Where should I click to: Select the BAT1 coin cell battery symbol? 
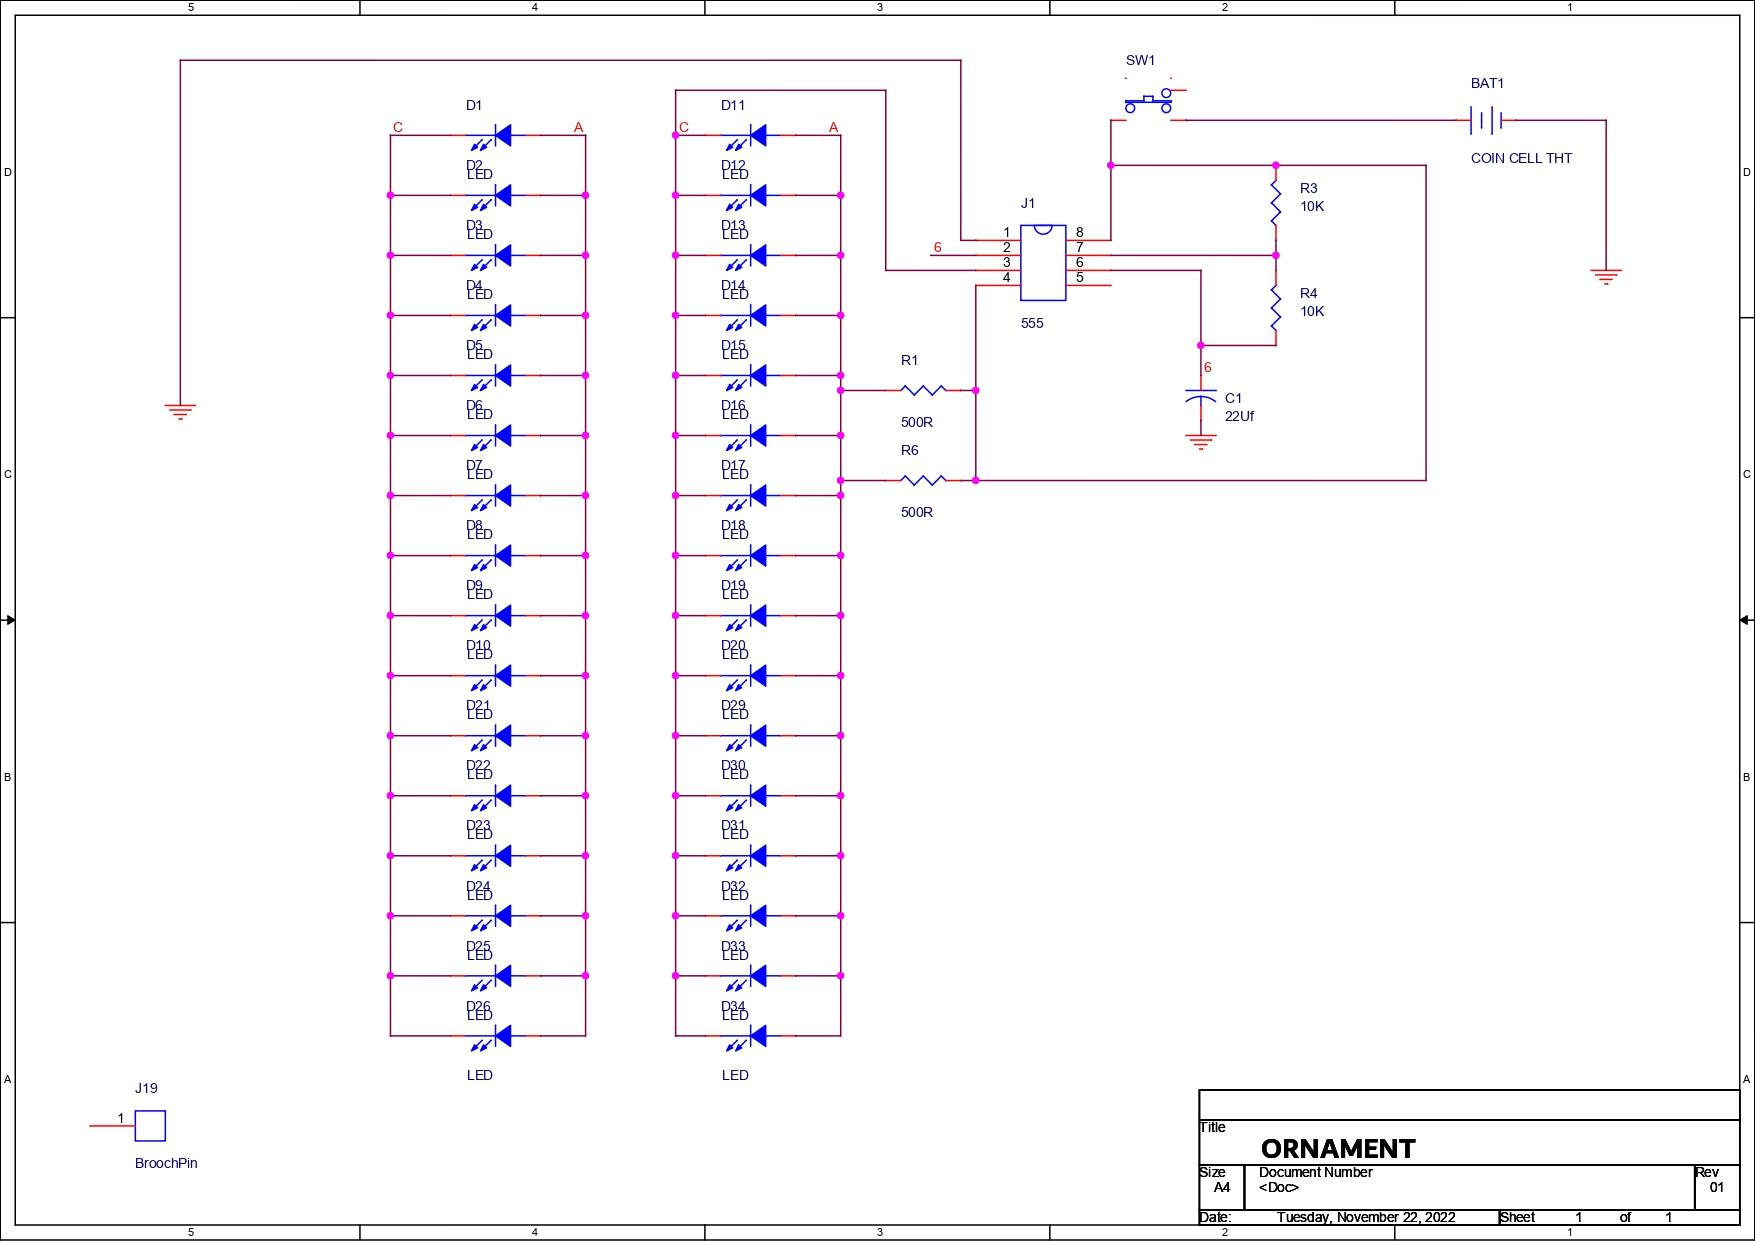[x=1486, y=121]
